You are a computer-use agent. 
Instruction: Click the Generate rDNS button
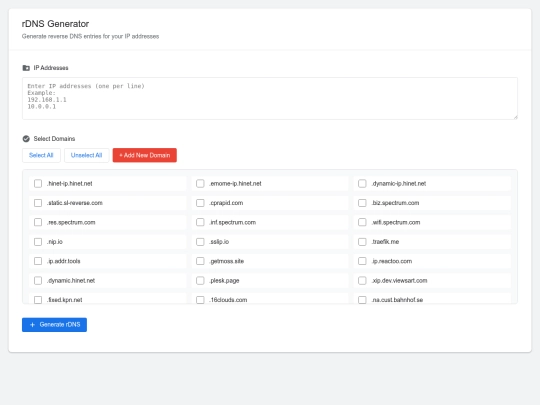(54, 325)
